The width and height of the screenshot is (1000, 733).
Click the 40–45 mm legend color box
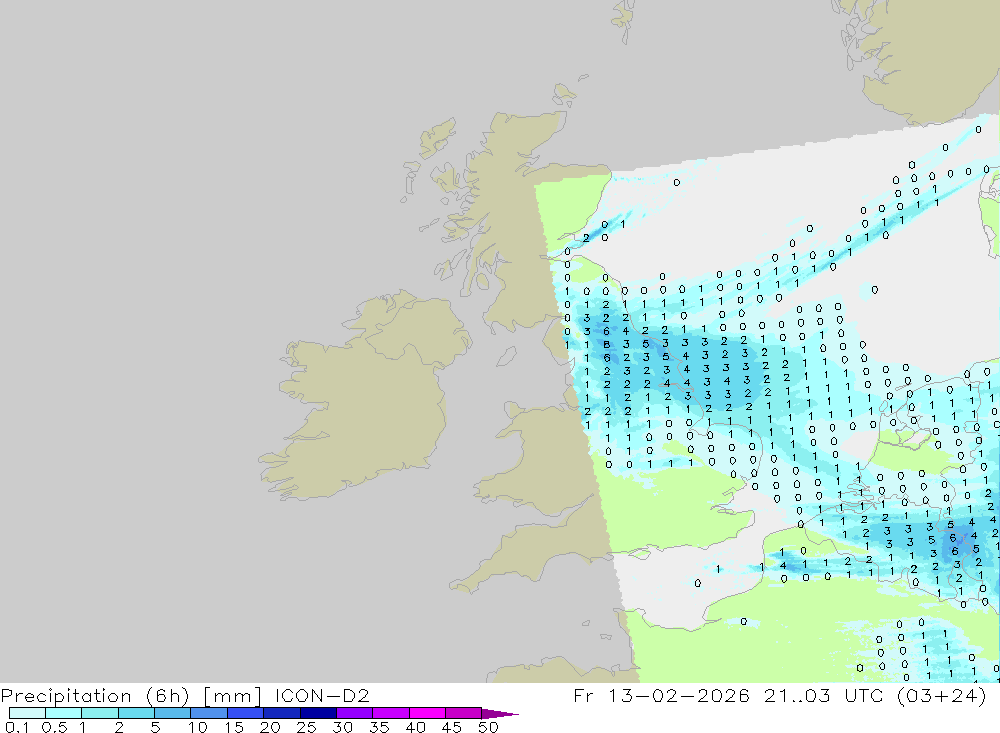click(x=427, y=713)
